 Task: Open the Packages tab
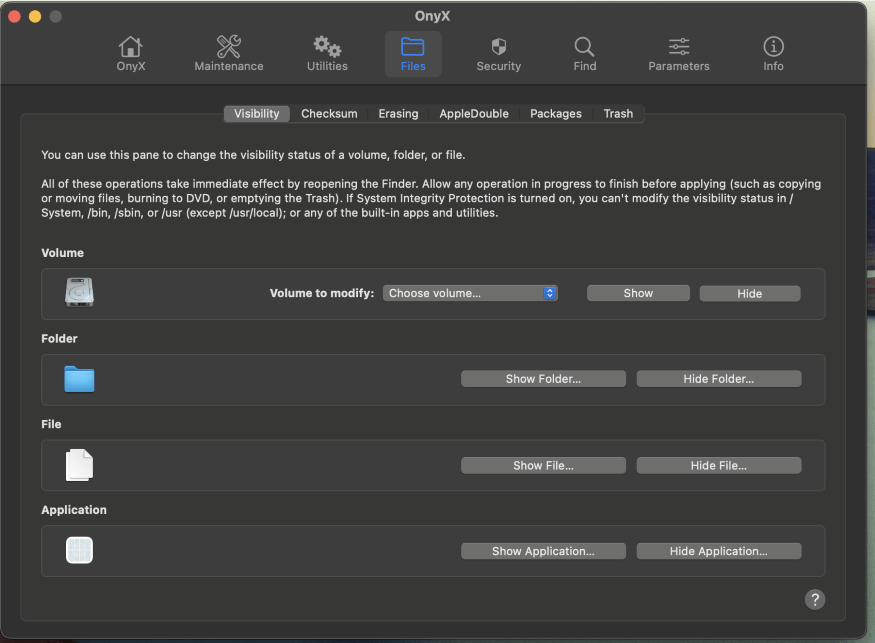pyautogui.click(x=555, y=113)
